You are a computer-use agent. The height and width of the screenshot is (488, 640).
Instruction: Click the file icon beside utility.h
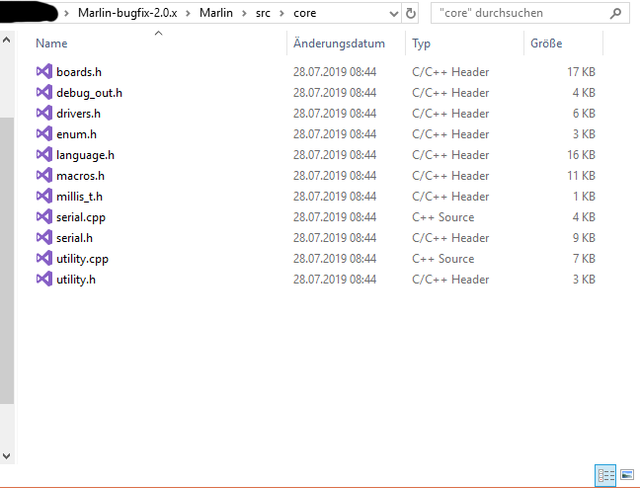click(x=44, y=279)
